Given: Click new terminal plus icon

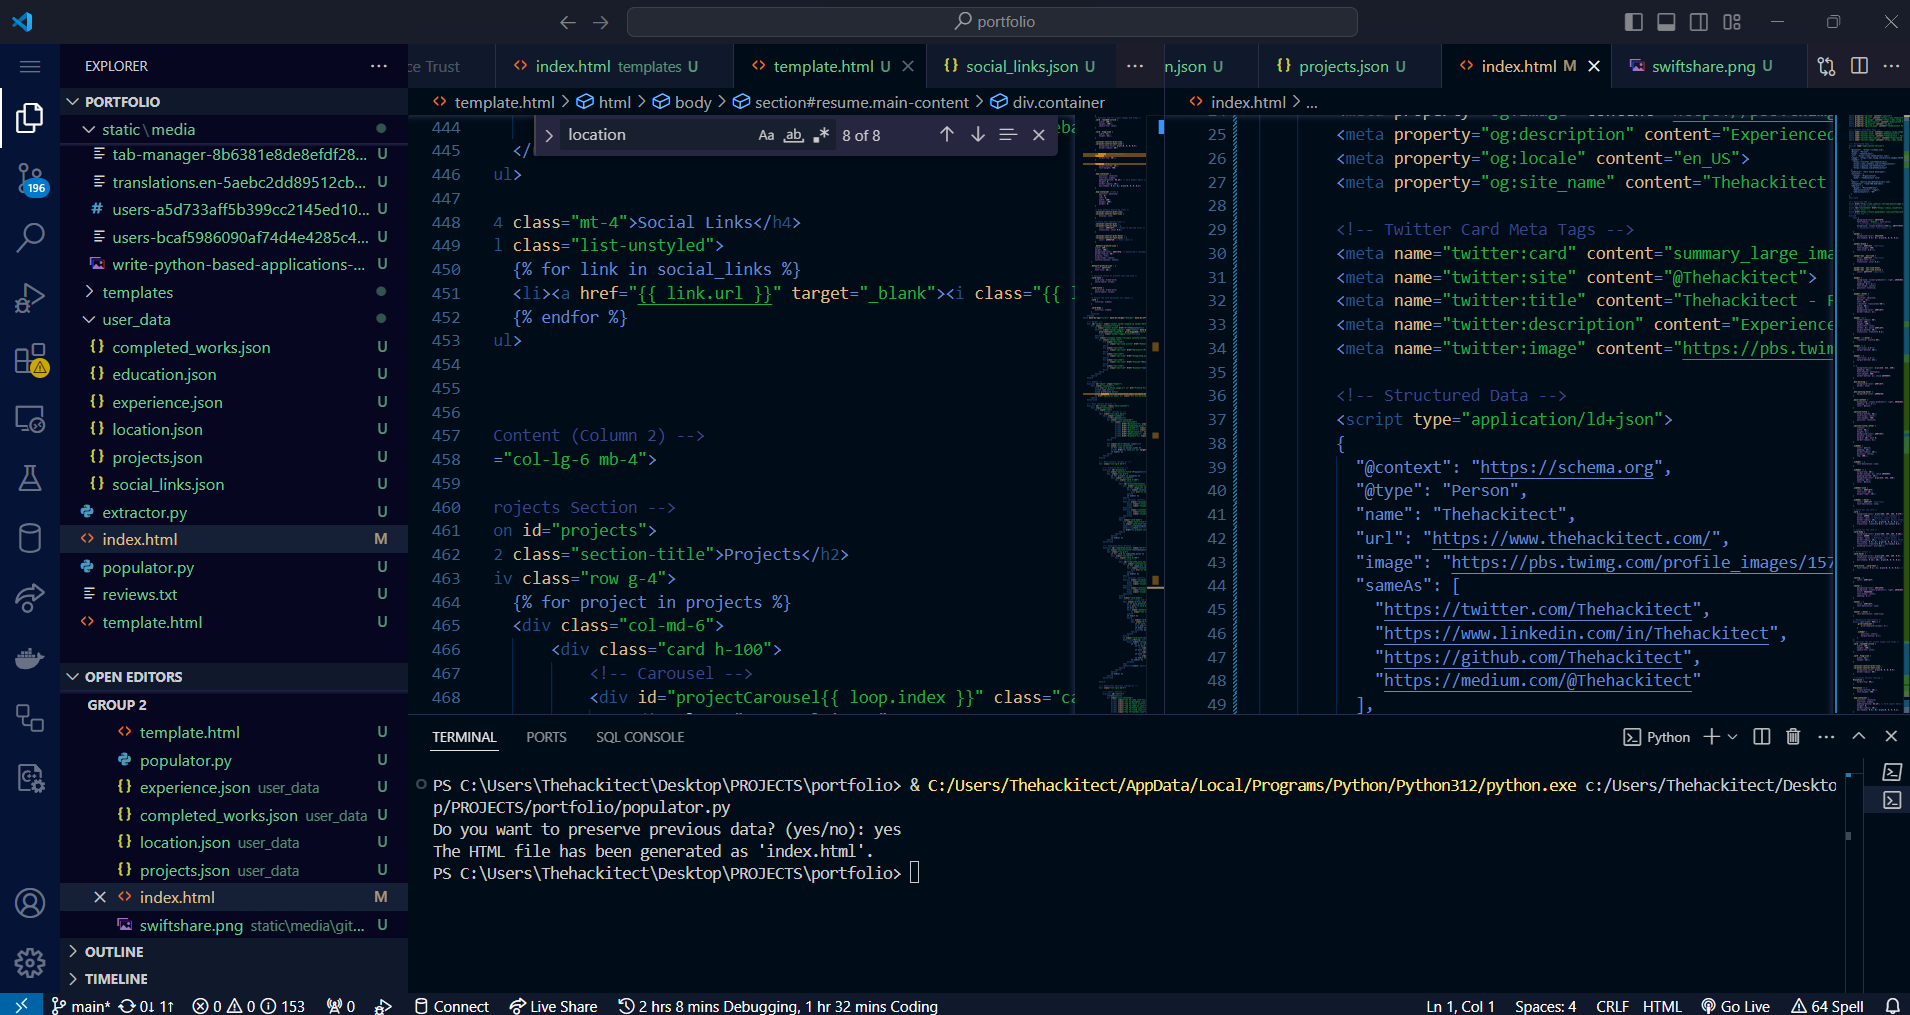Looking at the screenshot, I should (x=1711, y=737).
